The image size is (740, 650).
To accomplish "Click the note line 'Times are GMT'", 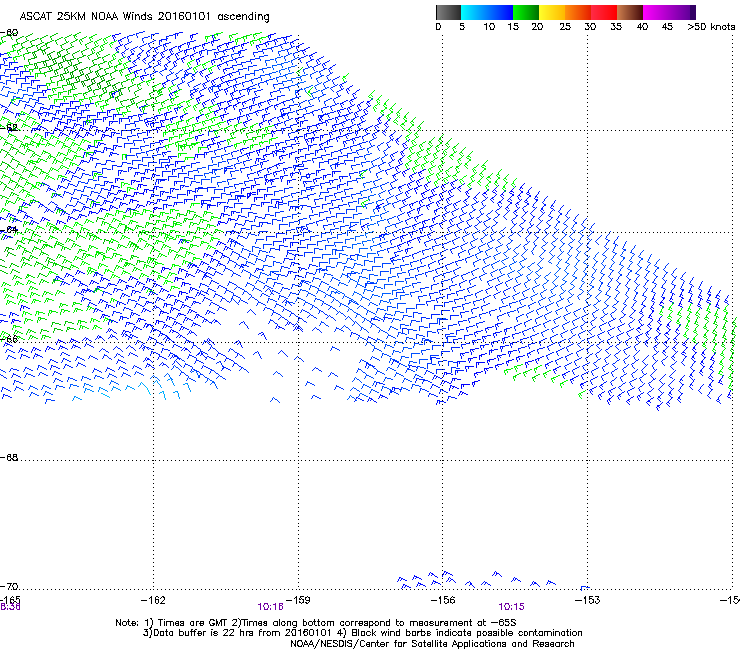I will click(x=193, y=623).
